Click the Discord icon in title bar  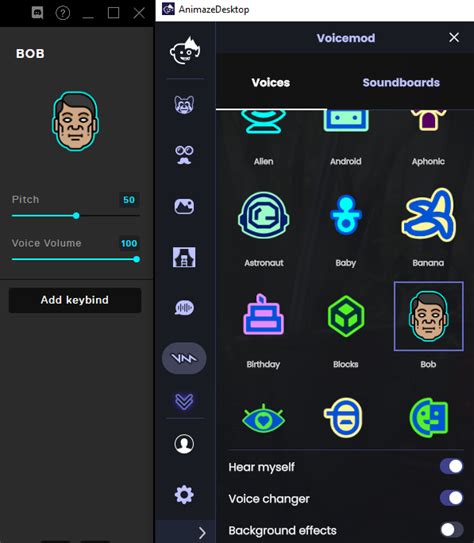click(x=37, y=13)
